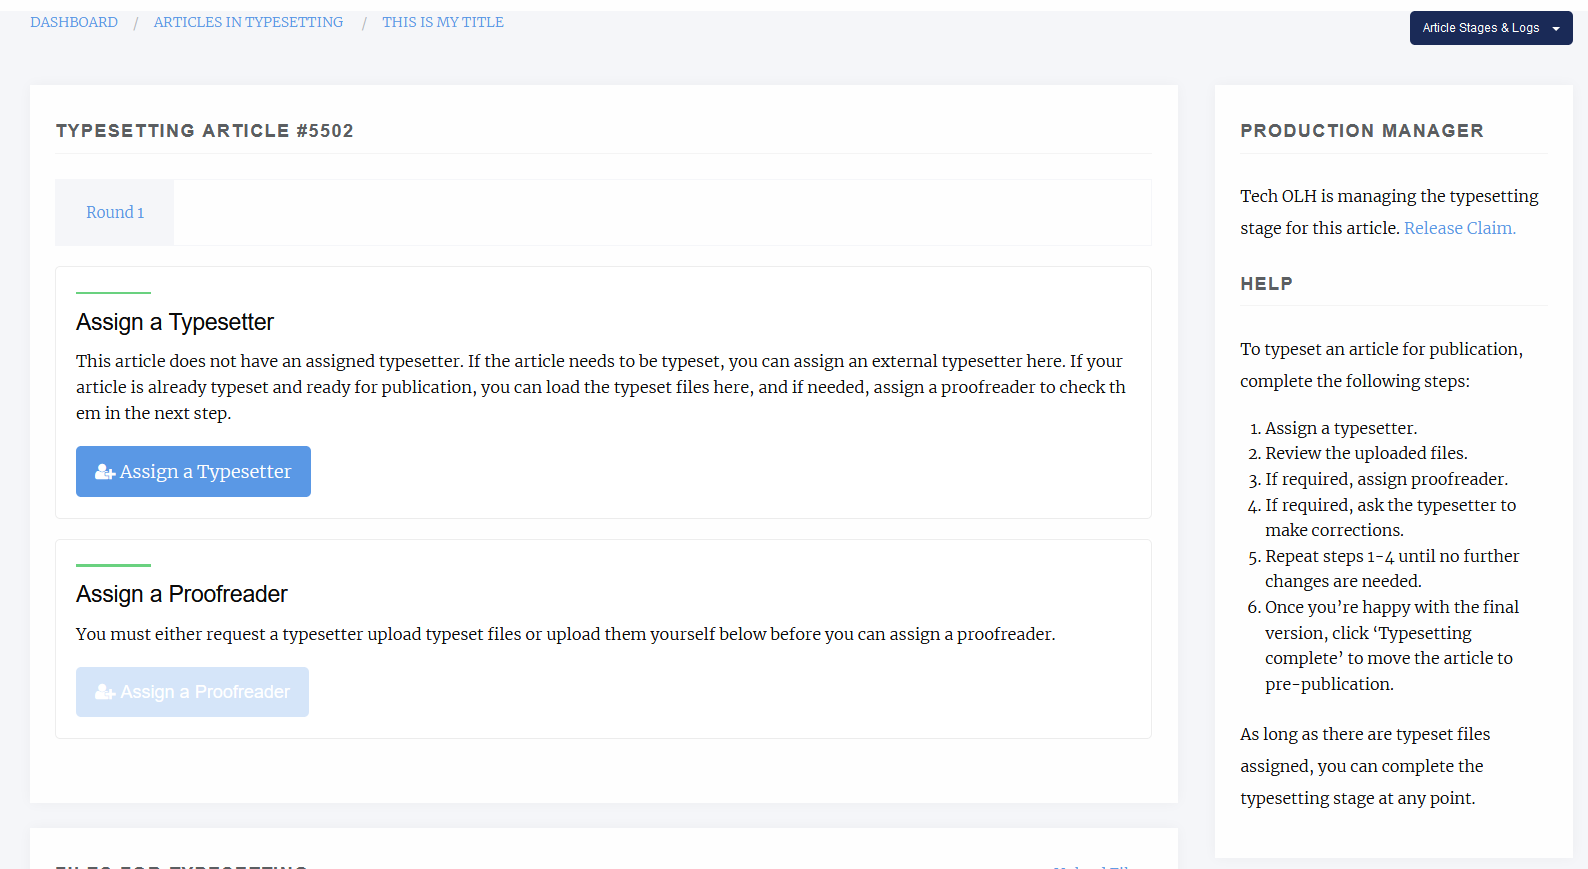Click help step 'If required, assign proofreader'
The height and width of the screenshot is (869, 1588).
1386,479
